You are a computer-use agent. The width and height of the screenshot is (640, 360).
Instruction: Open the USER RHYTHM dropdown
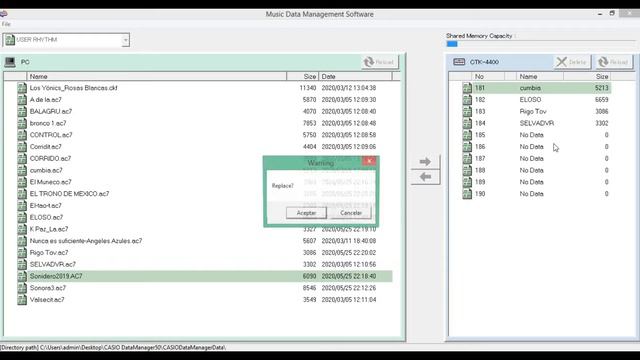[125, 40]
